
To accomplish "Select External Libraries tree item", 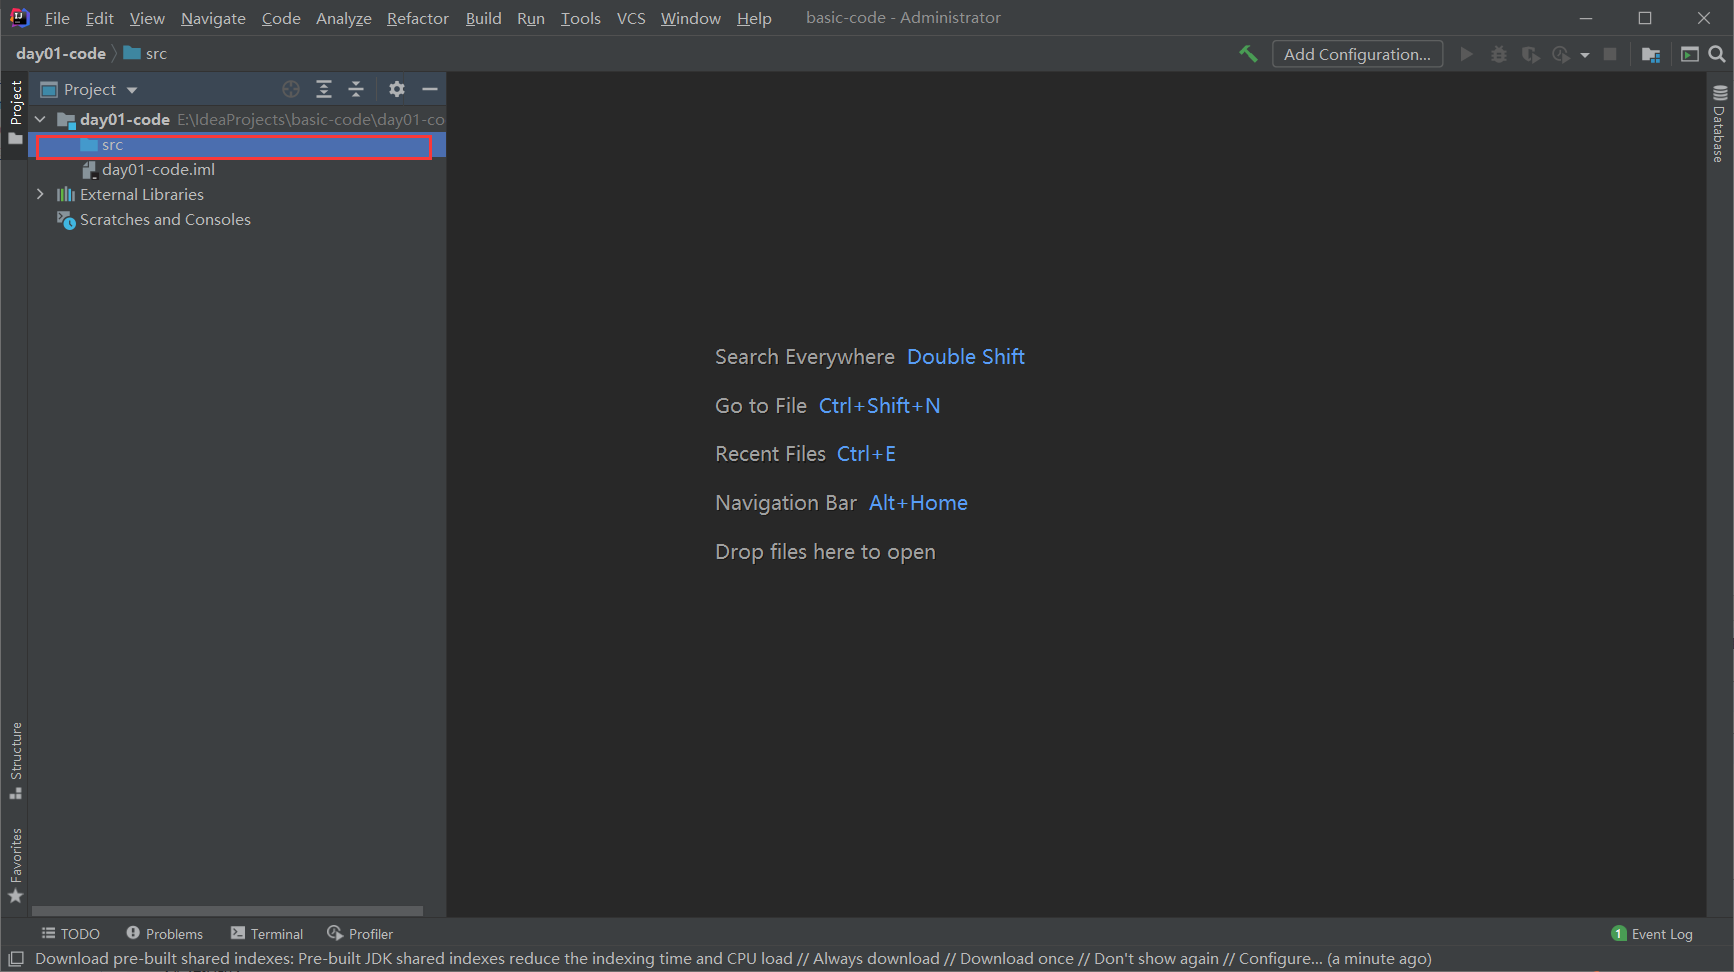I will coord(141,195).
